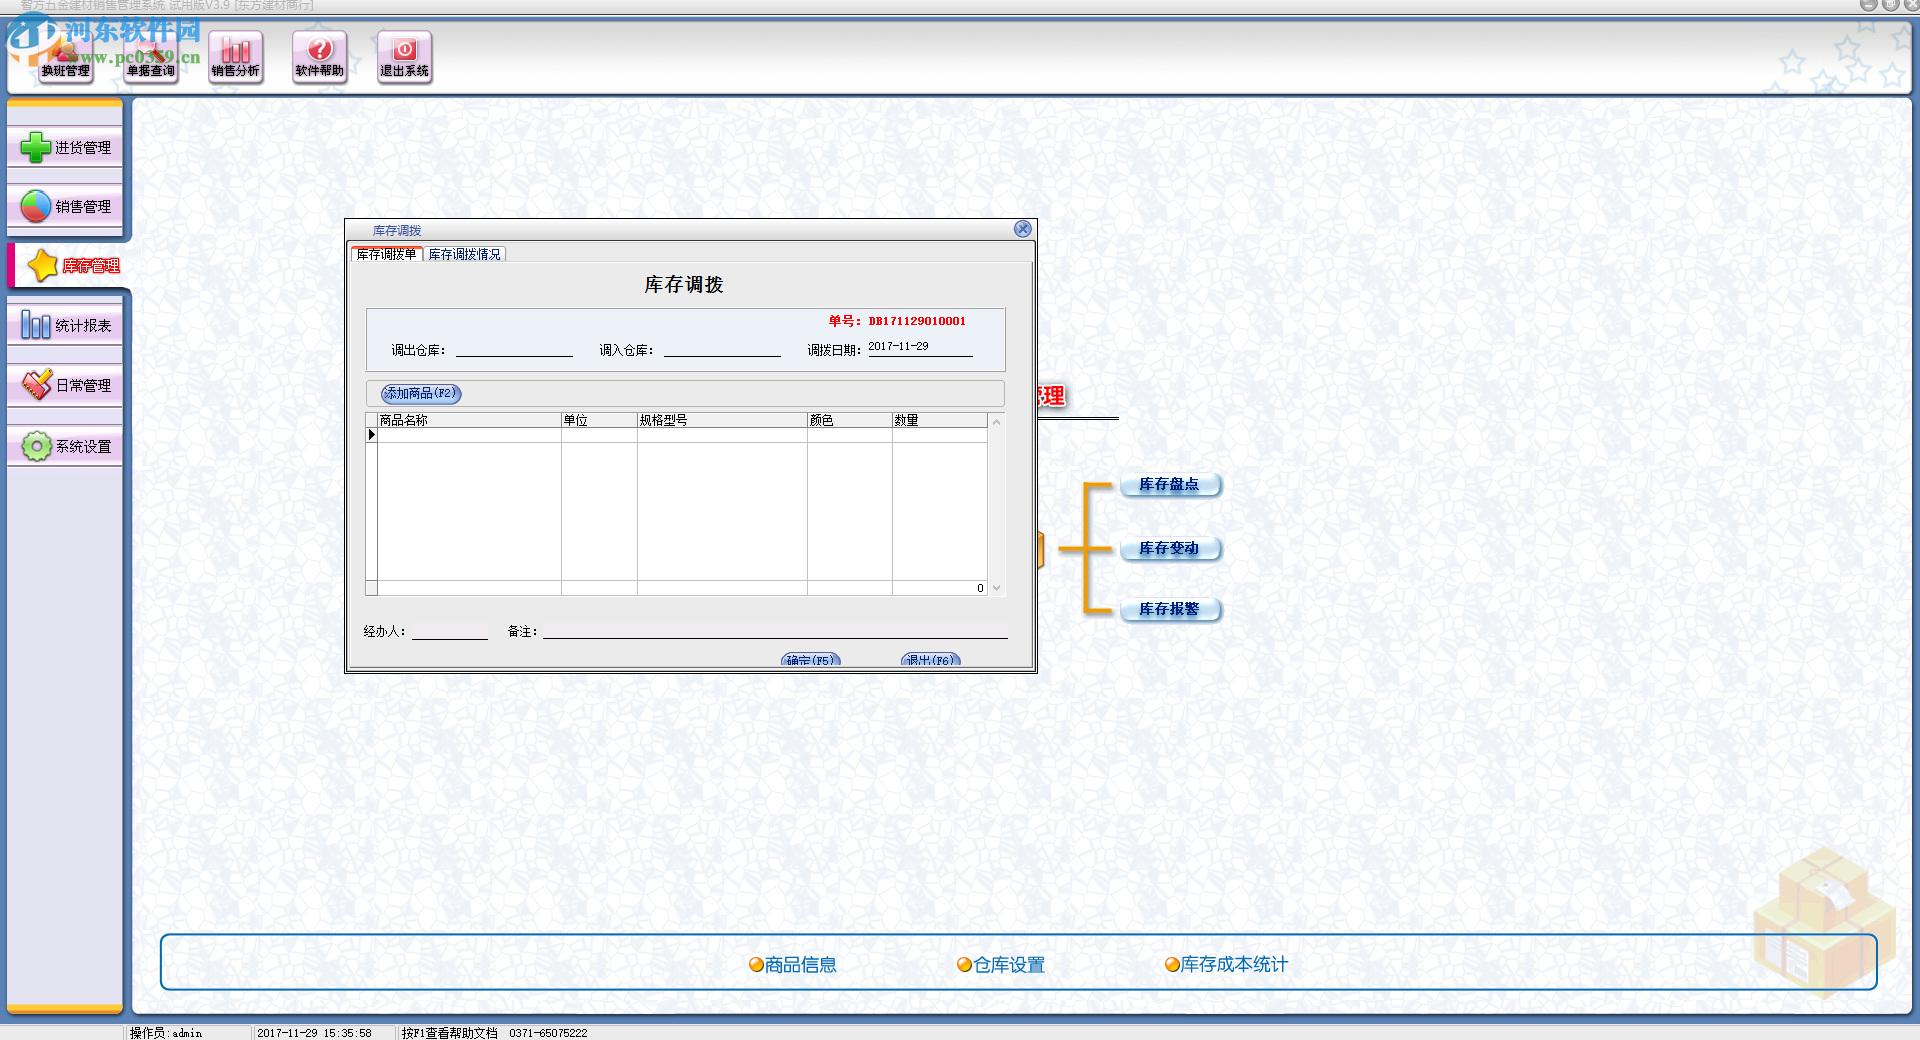Select 库存管理 star sidebar item
The image size is (1920, 1040).
[x=68, y=266]
